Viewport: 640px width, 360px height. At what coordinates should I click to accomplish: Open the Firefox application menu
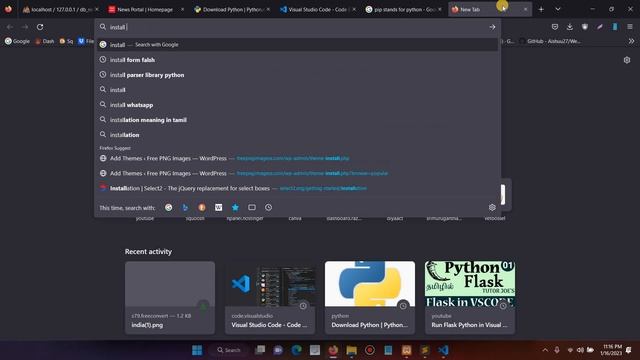click(x=630, y=27)
